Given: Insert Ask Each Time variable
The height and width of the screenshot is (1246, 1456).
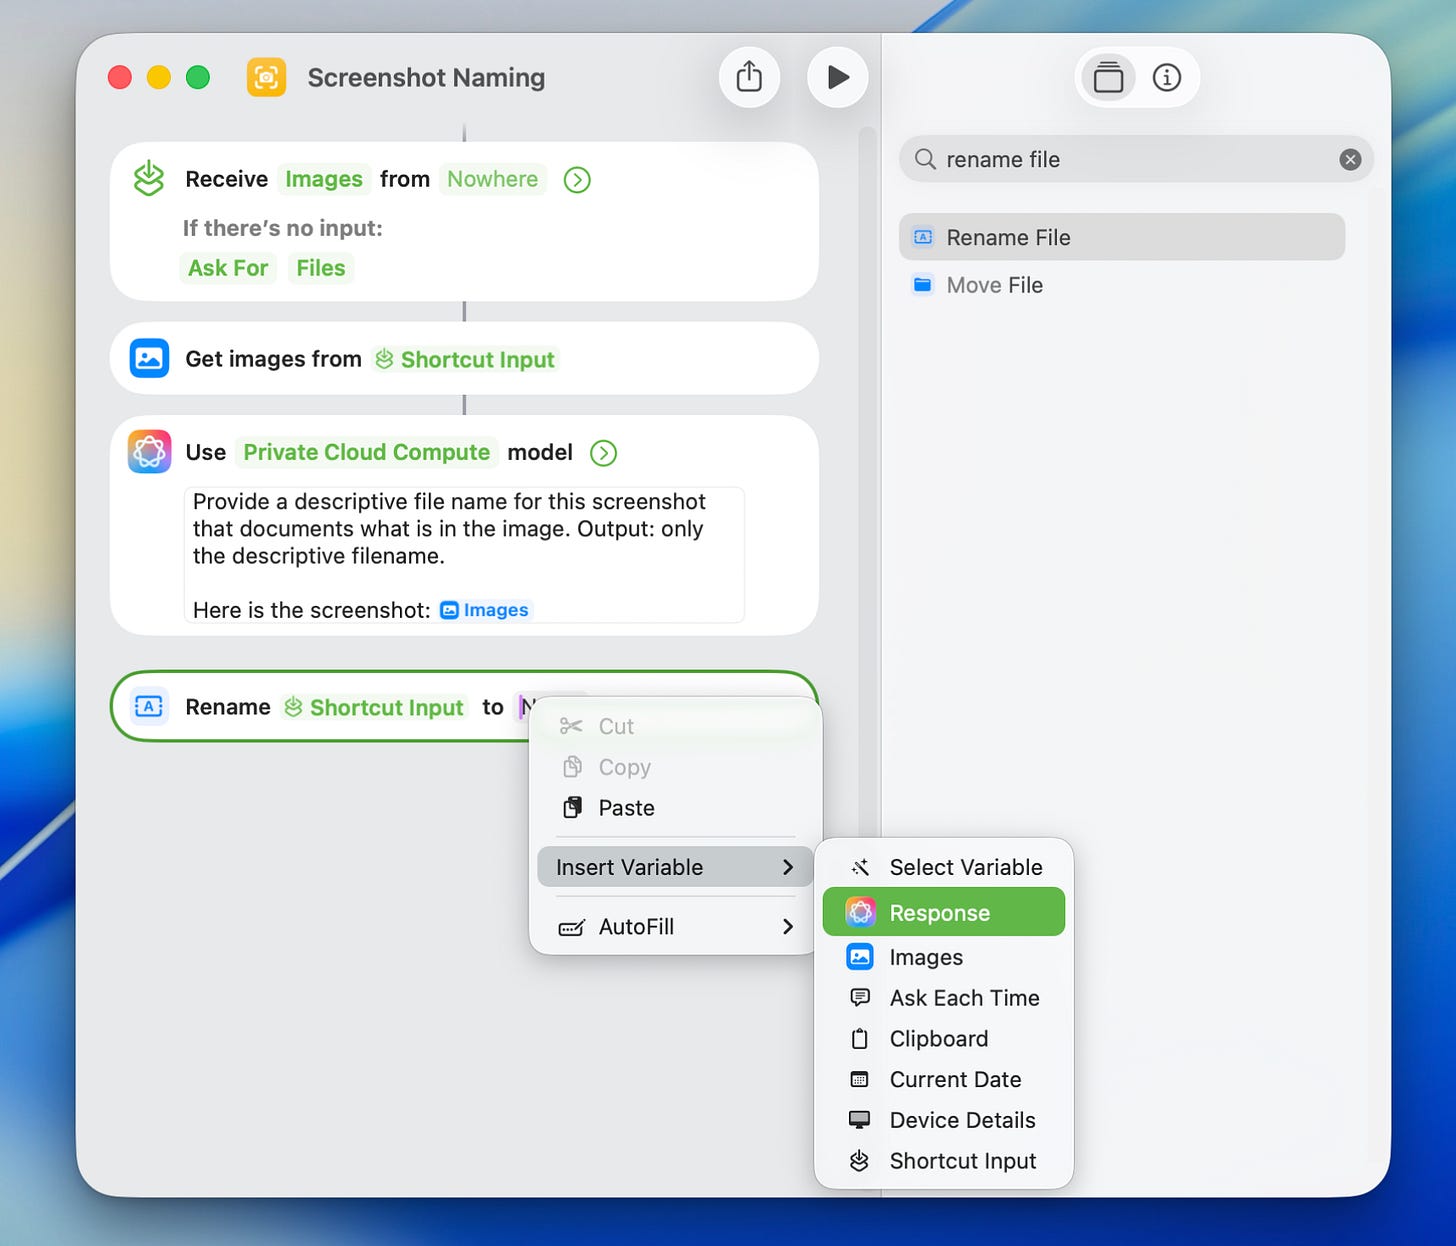Looking at the screenshot, I should click(x=944, y=998).
